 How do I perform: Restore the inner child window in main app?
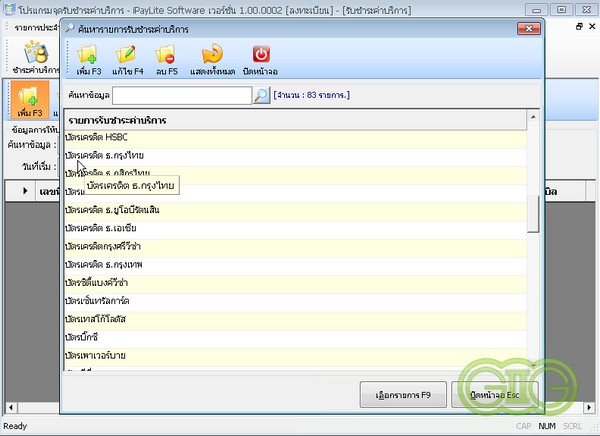579,26
